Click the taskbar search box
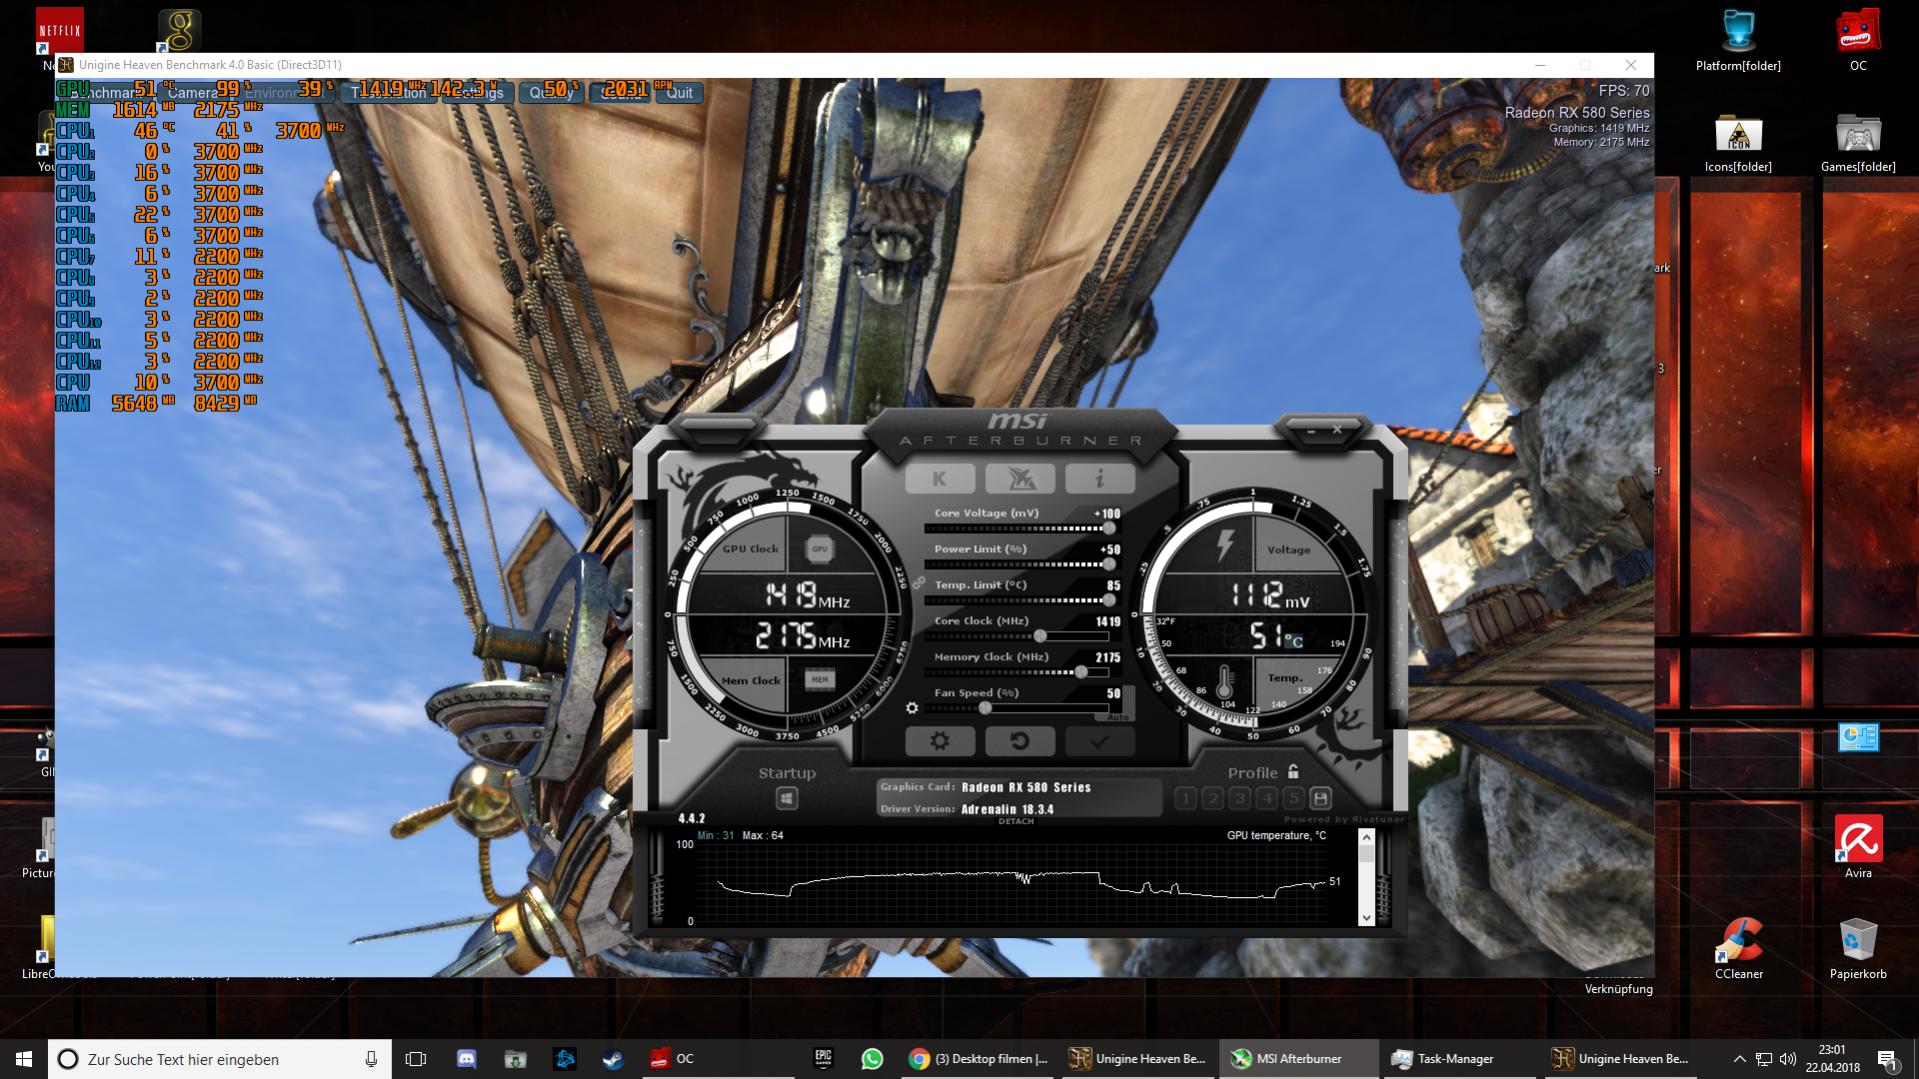 [x=218, y=1059]
